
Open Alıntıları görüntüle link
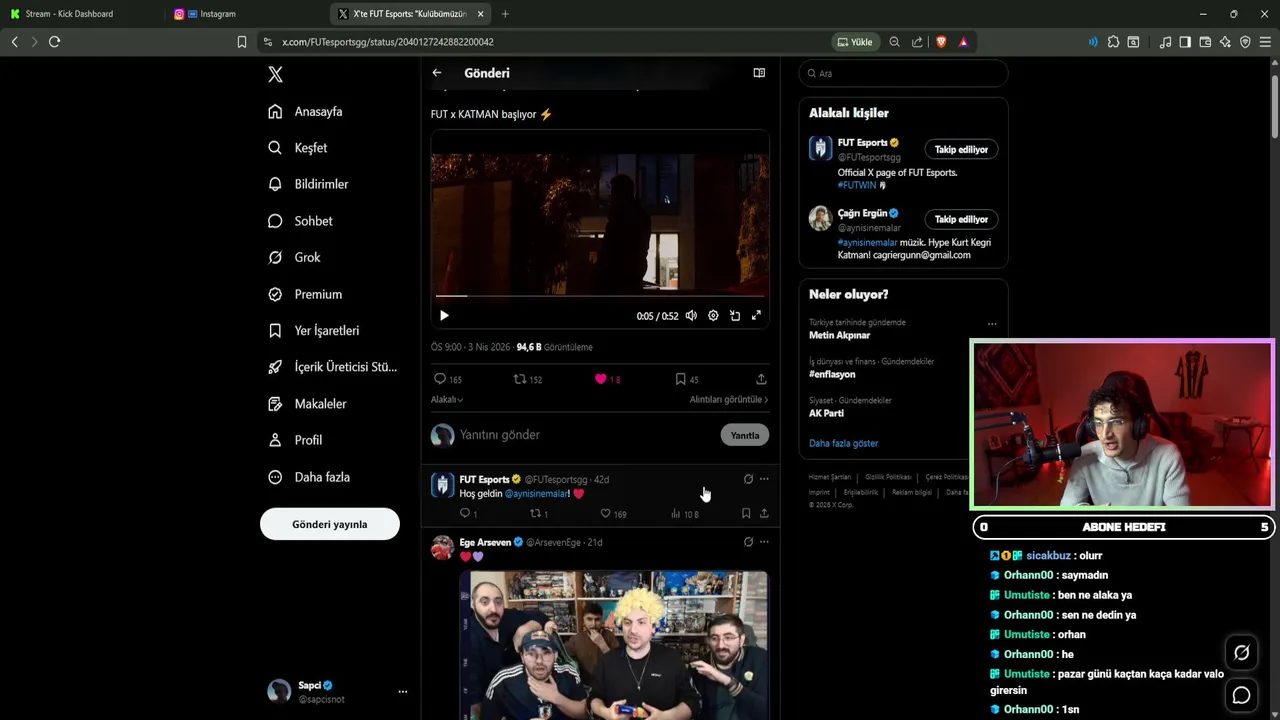pyautogui.click(x=729, y=399)
